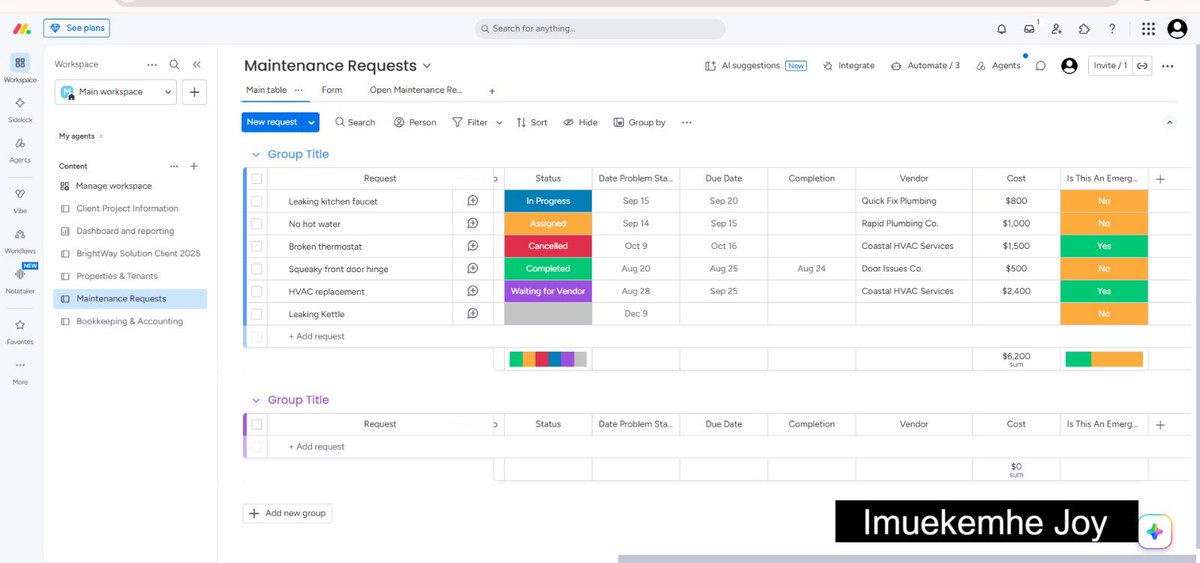Open the nine-dot products switcher
Viewport: 1200px width, 563px height.
1148,29
